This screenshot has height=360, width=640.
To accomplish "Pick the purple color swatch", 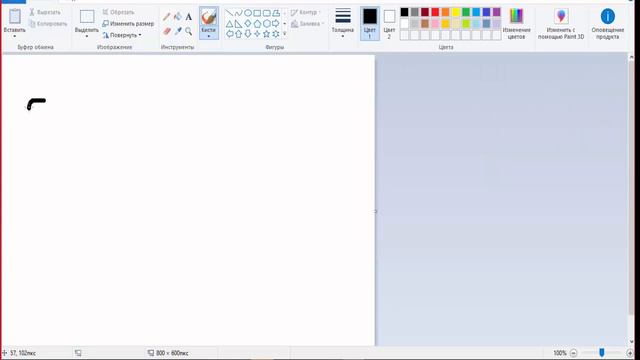I will click(496, 12).
